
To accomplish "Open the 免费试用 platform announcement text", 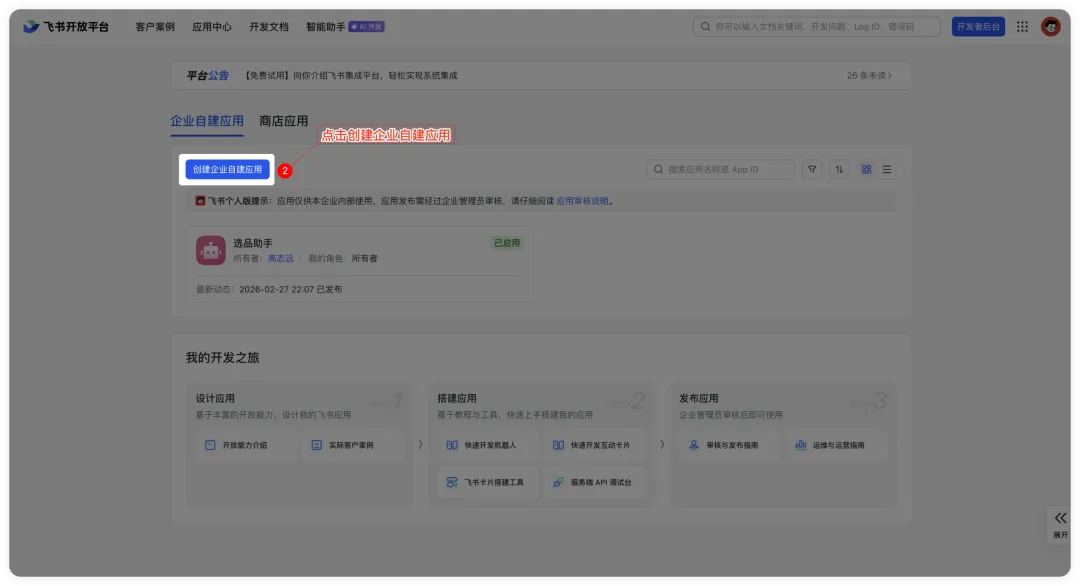I will pos(351,76).
